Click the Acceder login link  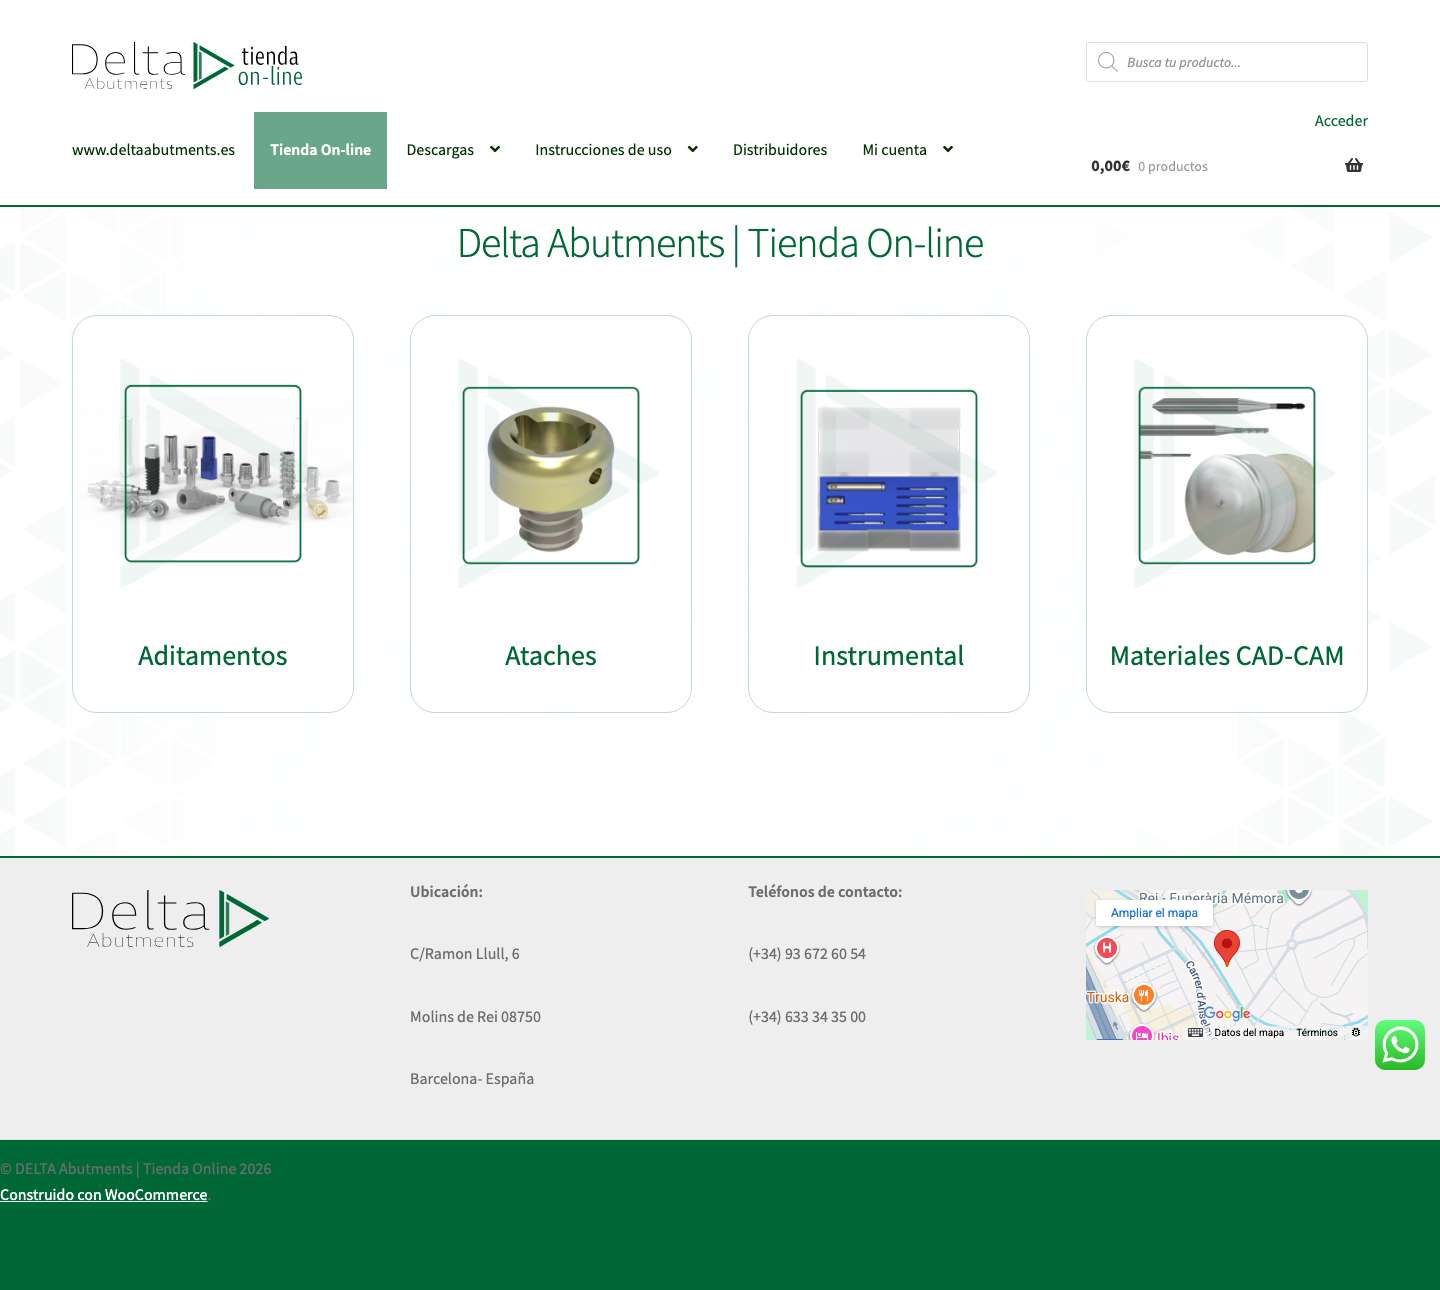tap(1341, 120)
